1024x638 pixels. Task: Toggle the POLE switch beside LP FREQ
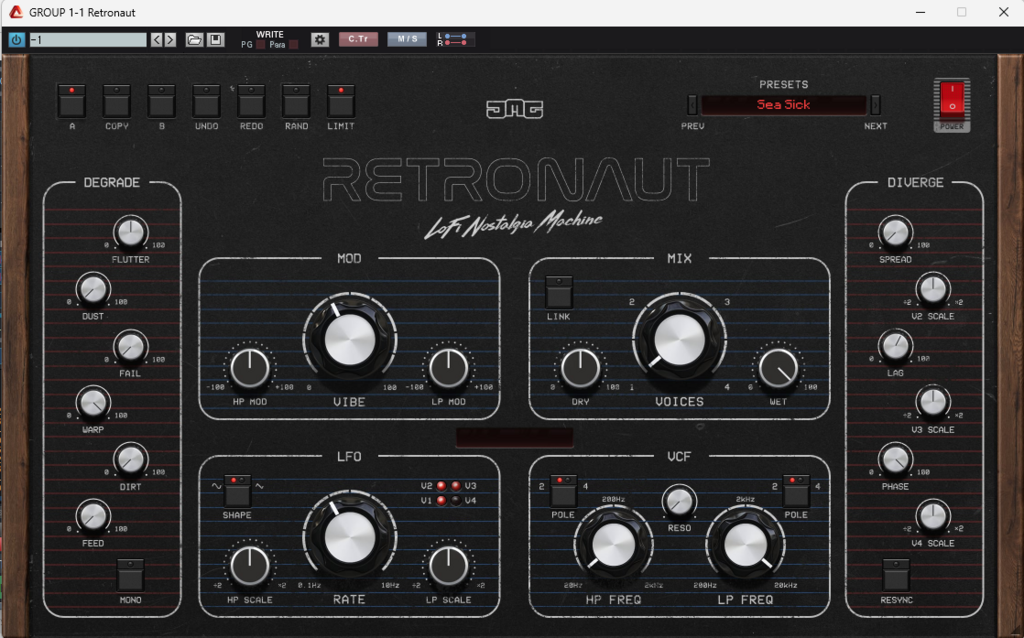[795, 491]
